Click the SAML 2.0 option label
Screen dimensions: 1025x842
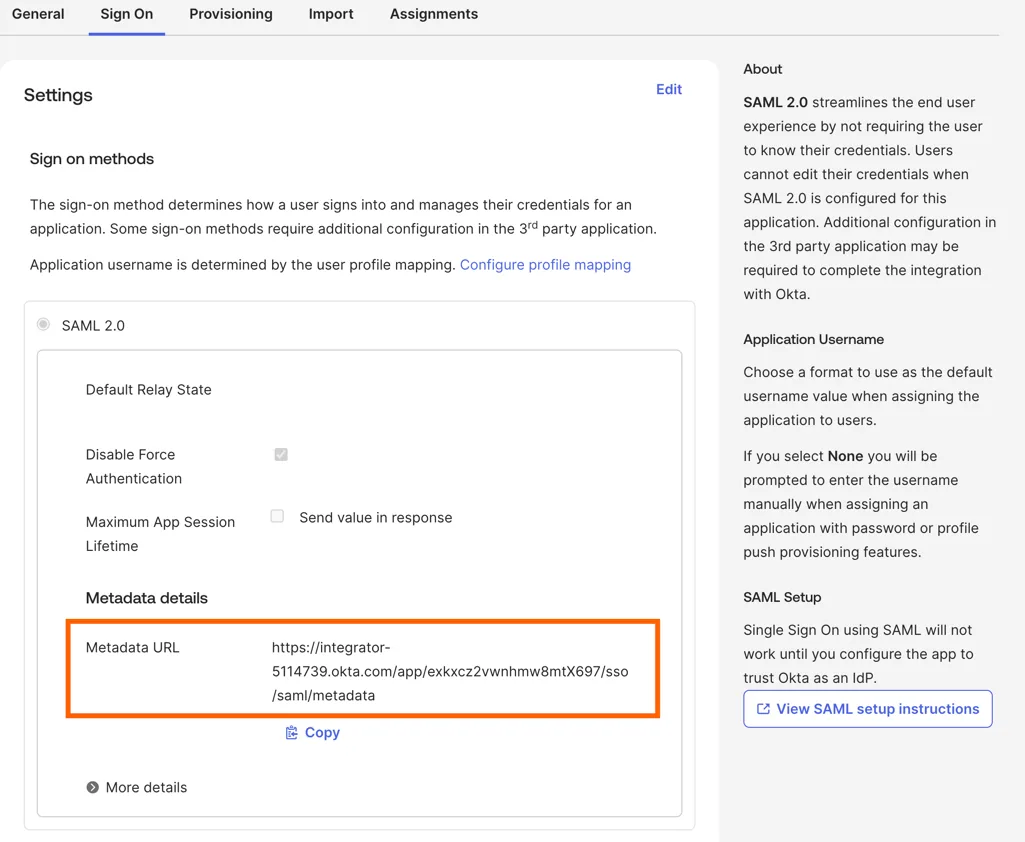tap(93, 326)
